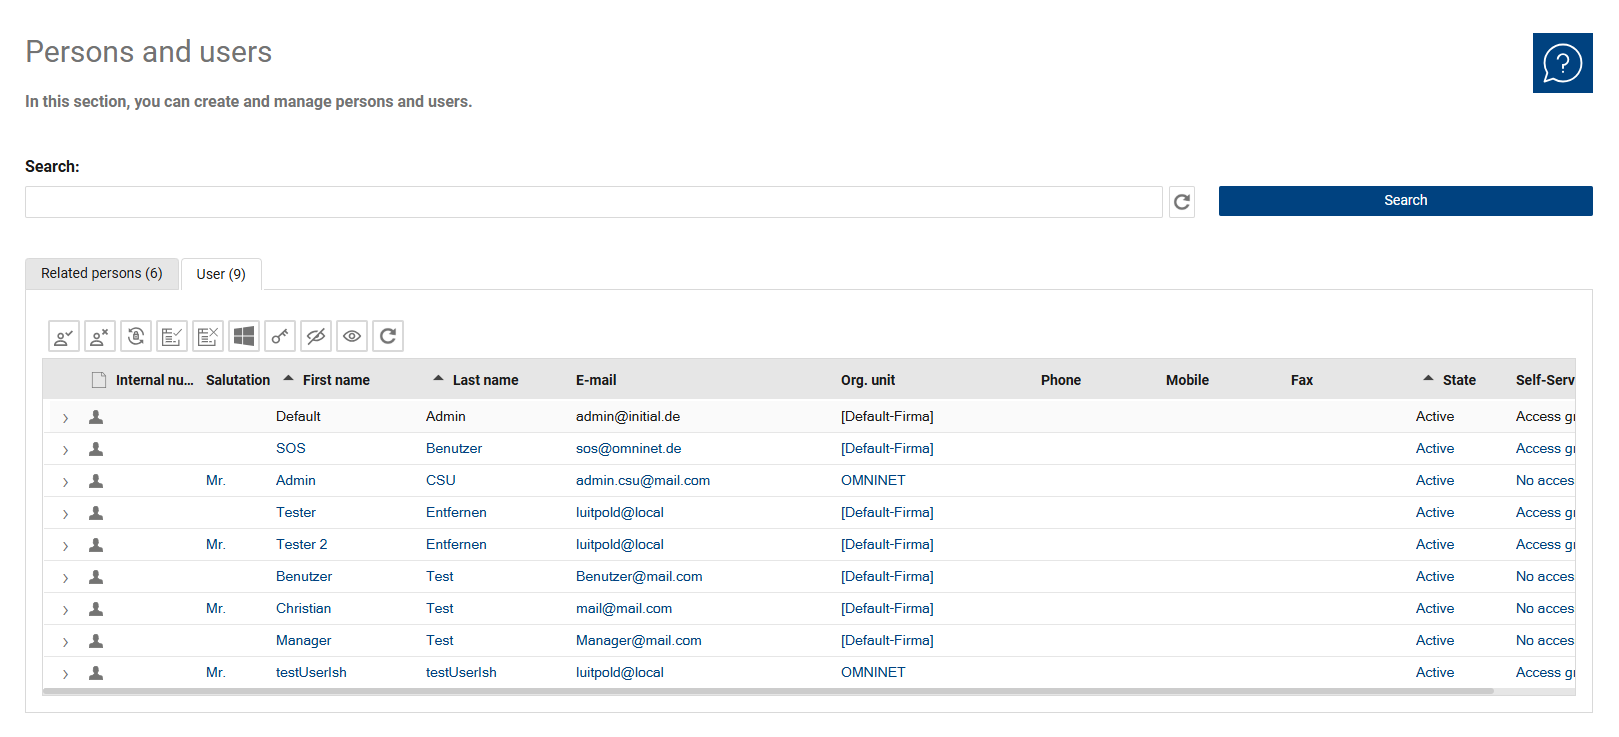Click person icon in Tester 2 row
Image resolution: width=1619 pixels, height=737 pixels.
pyautogui.click(x=96, y=545)
